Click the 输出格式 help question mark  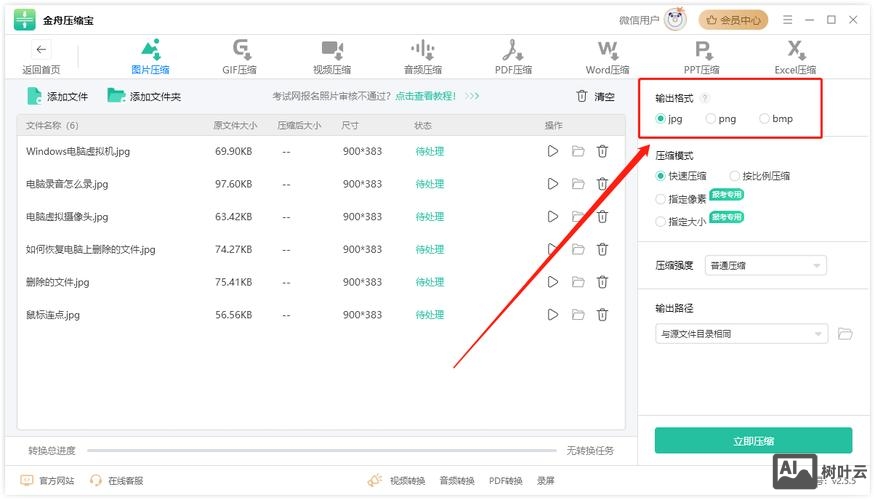click(705, 98)
